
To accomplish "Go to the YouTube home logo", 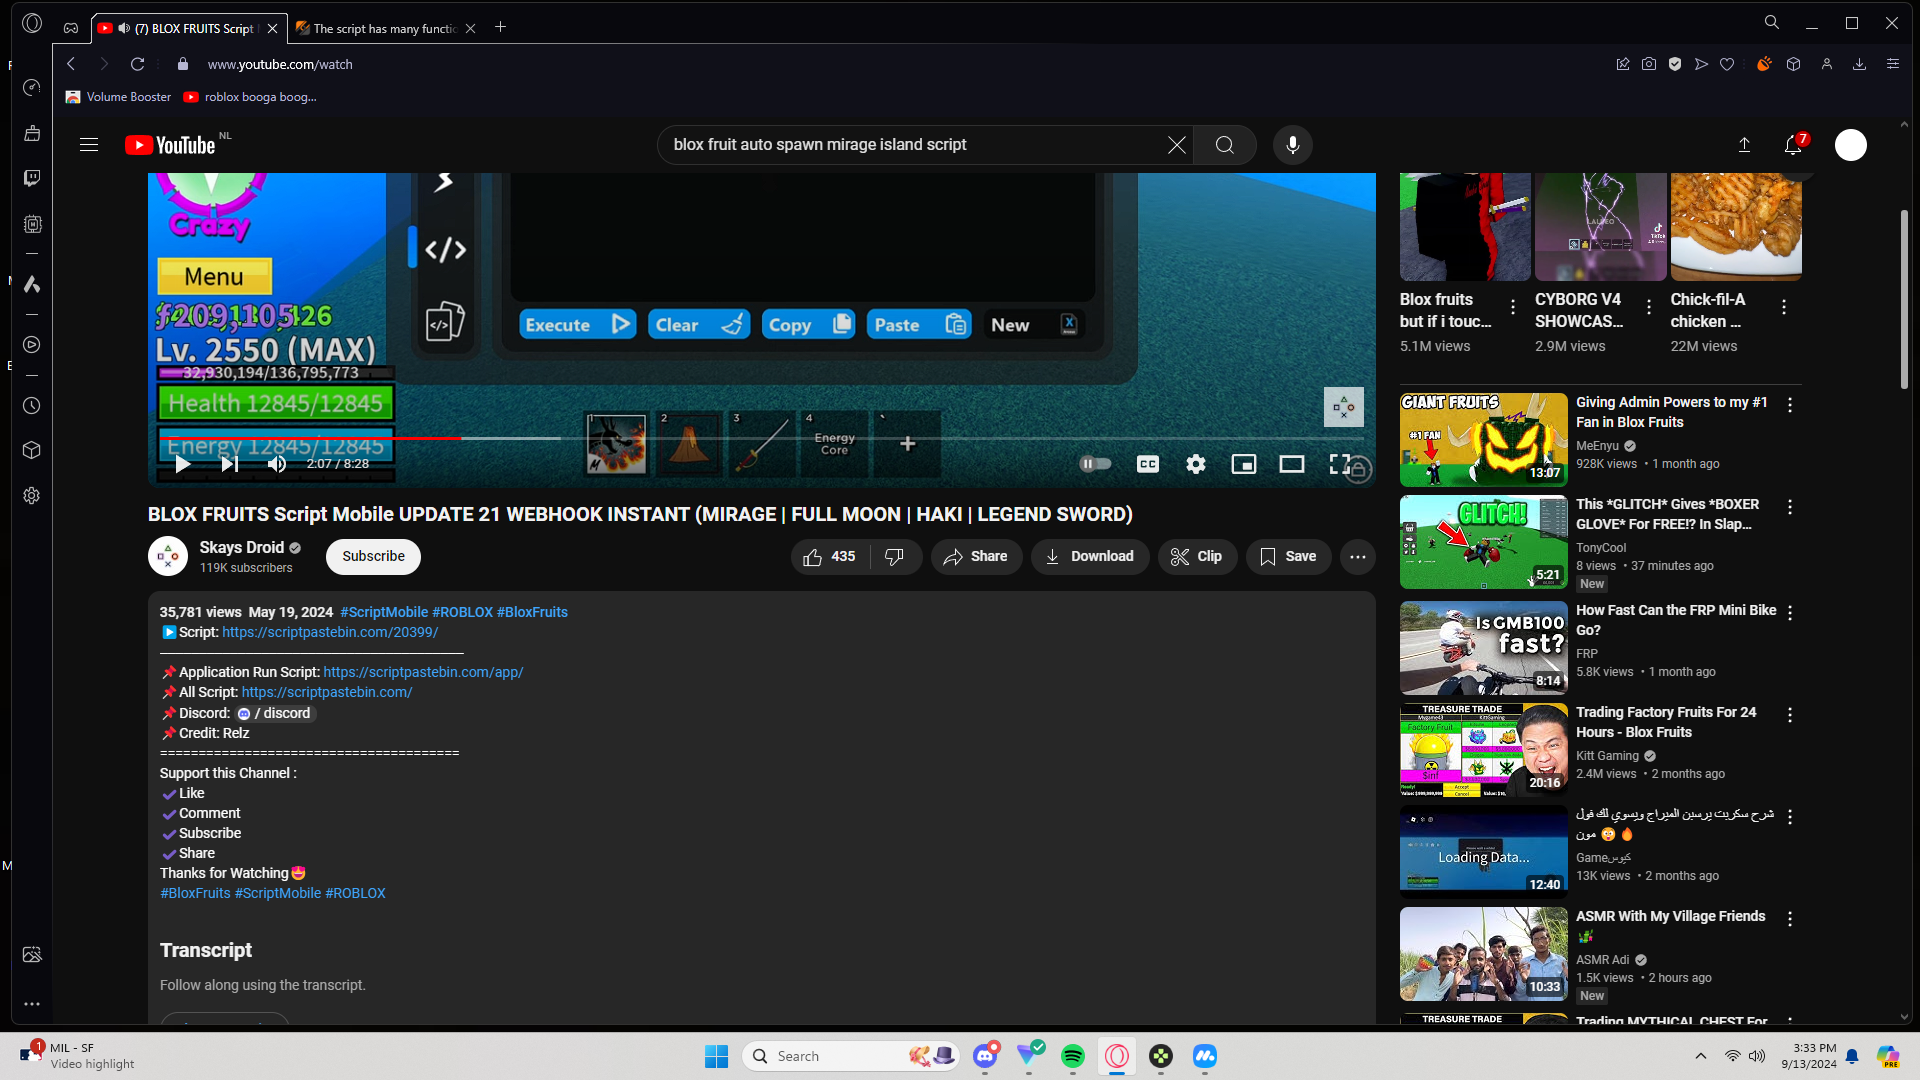I will click(170, 145).
